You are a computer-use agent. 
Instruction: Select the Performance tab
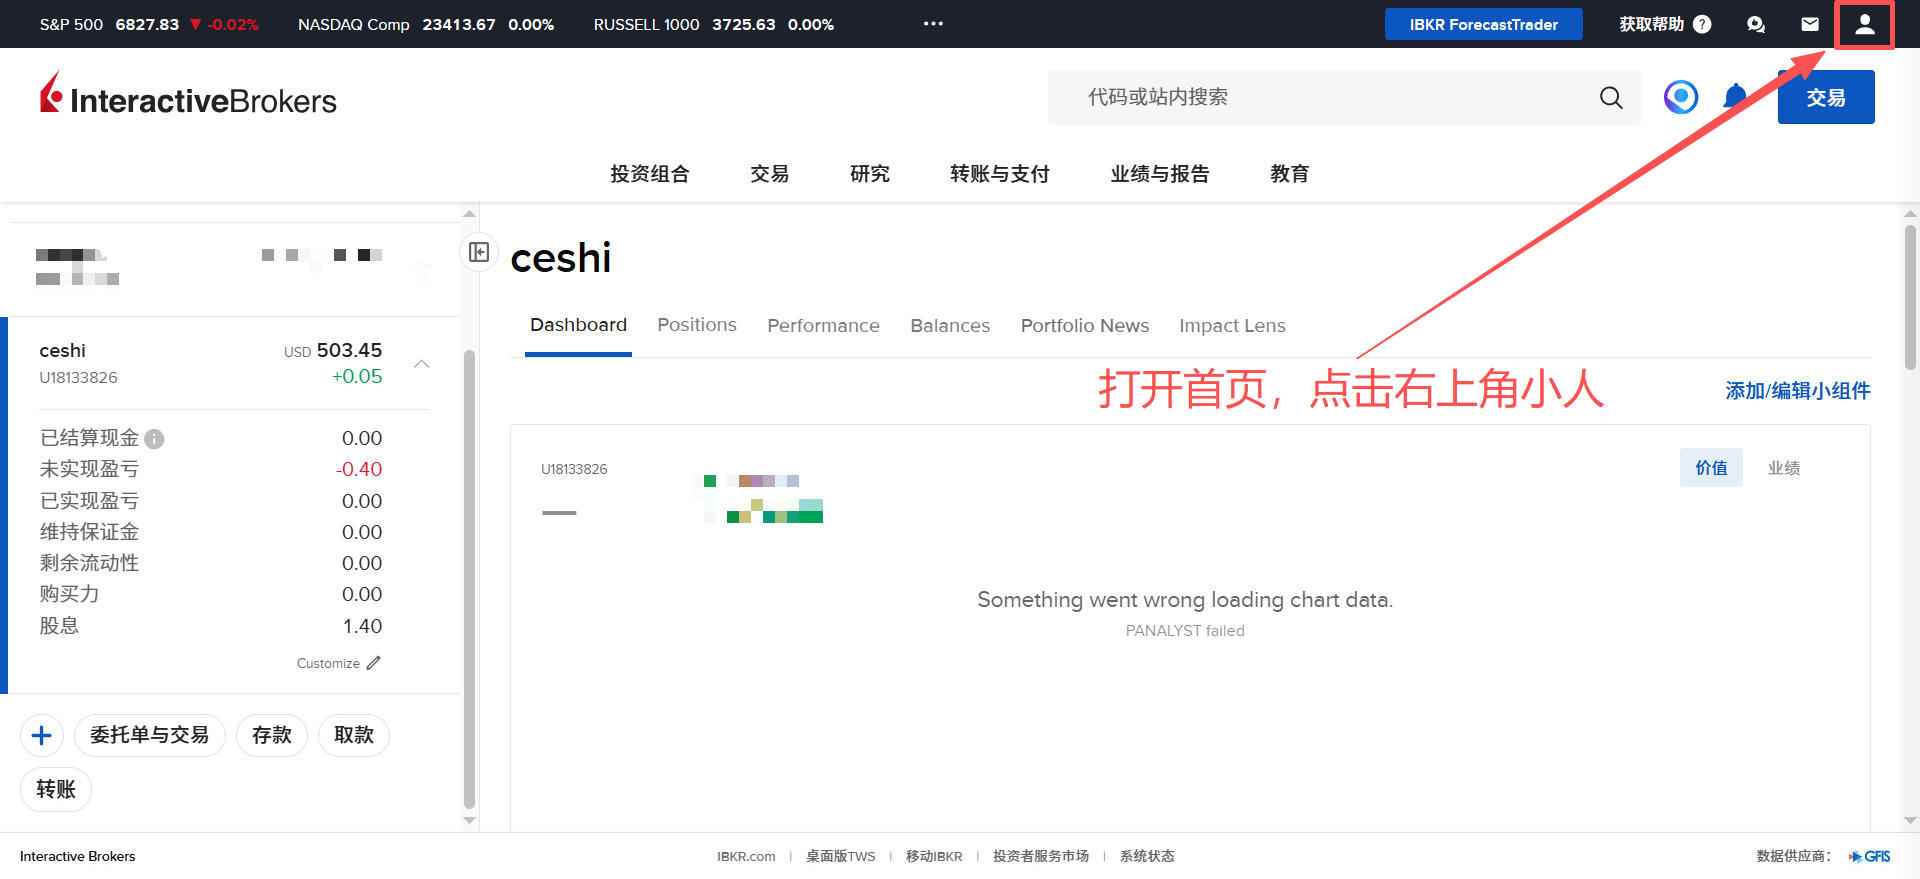click(823, 326)
